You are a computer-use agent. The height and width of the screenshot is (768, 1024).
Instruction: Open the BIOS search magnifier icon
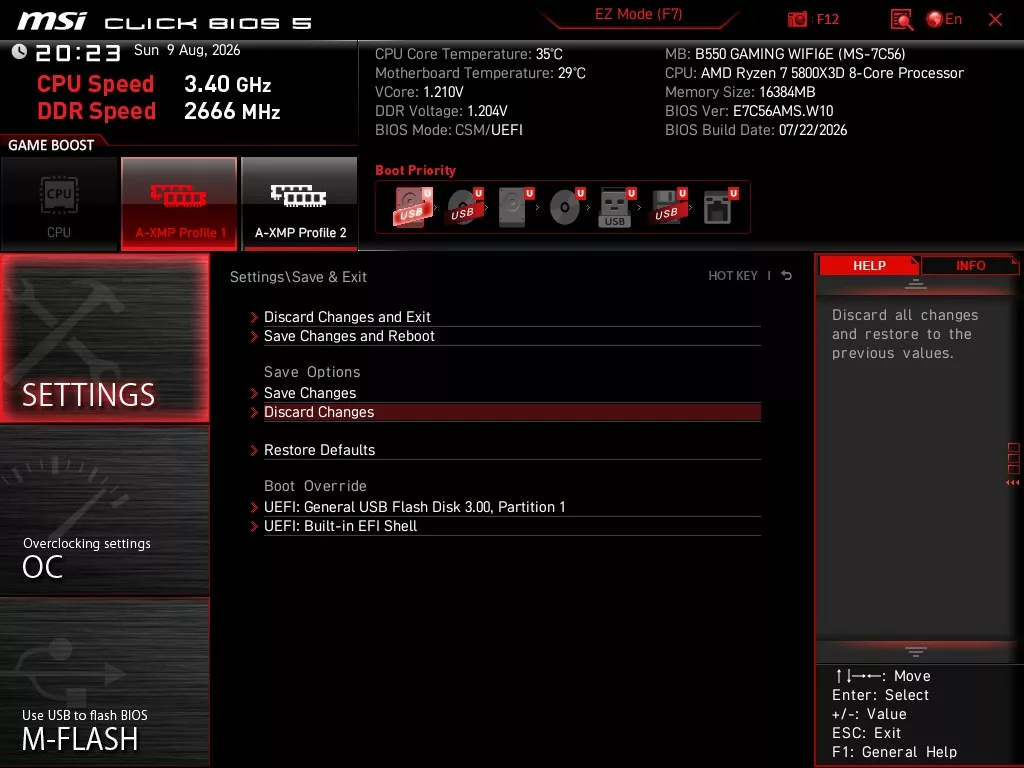point(901,20)
